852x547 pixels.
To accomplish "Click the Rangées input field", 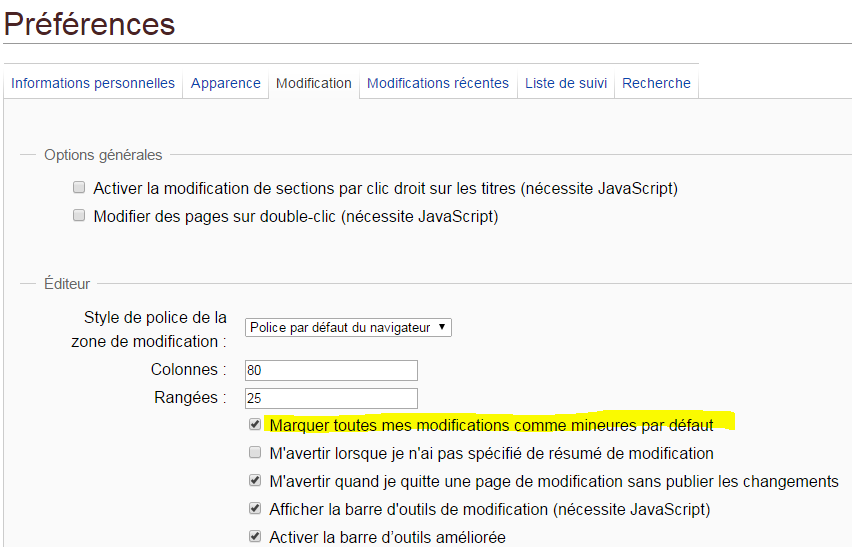I will point(331,398).
